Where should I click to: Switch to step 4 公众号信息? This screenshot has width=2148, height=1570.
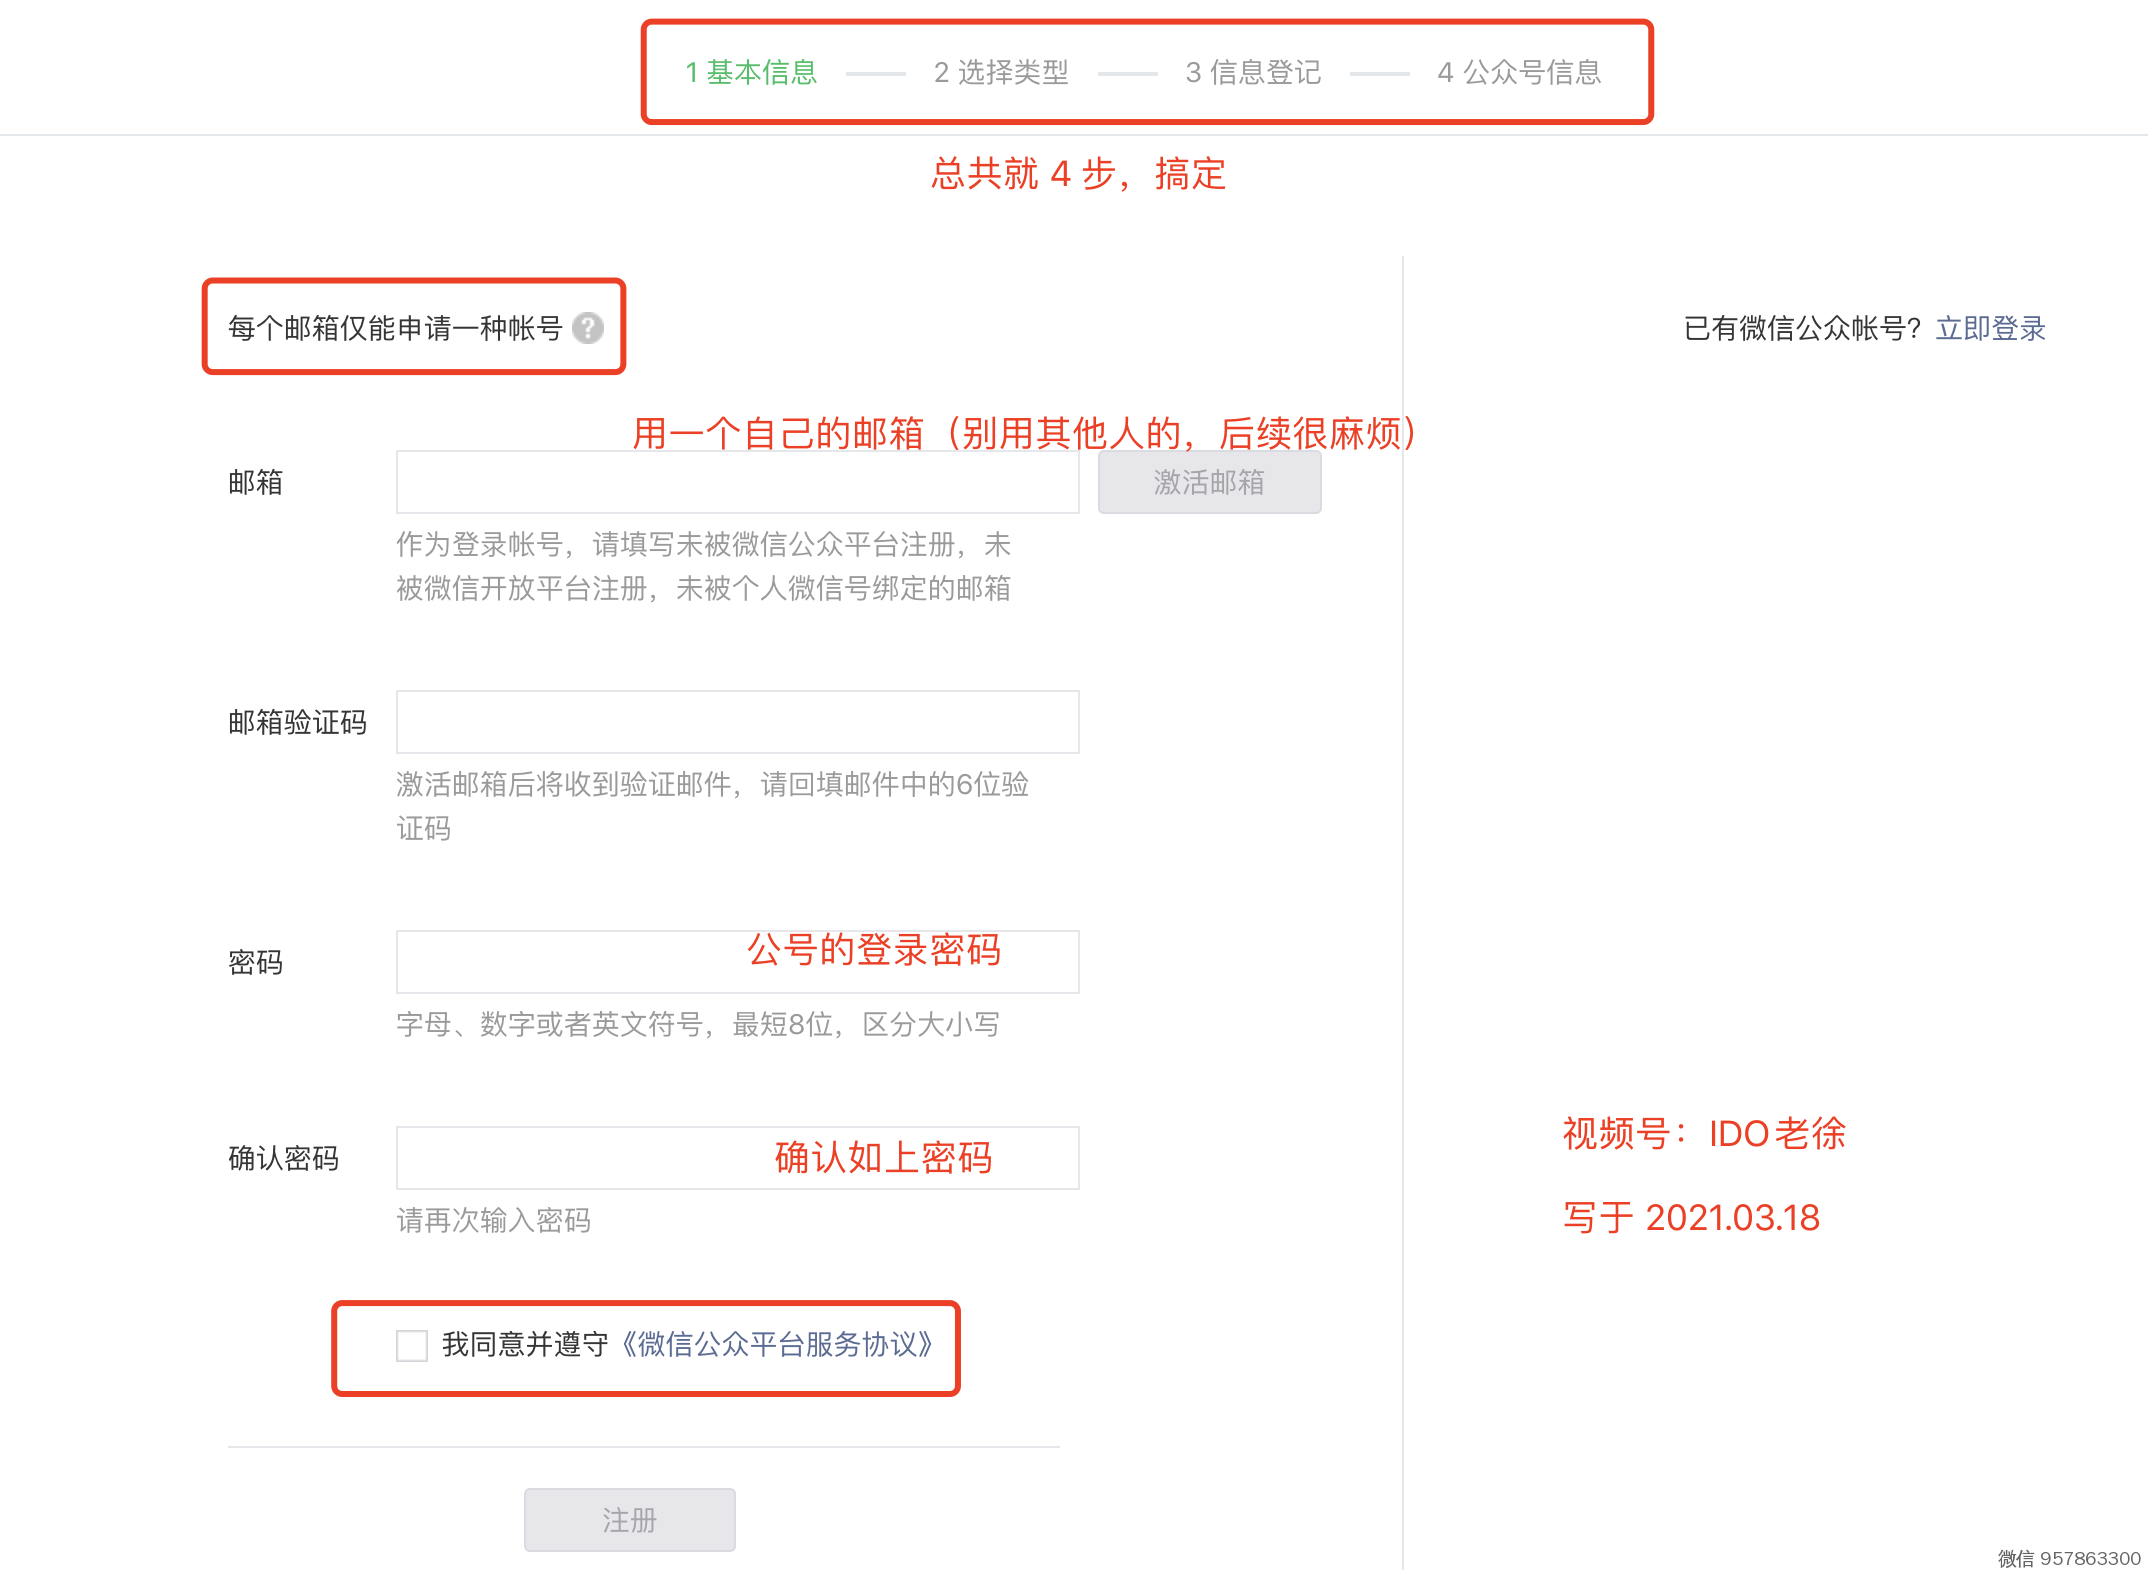click(1519, 72)
